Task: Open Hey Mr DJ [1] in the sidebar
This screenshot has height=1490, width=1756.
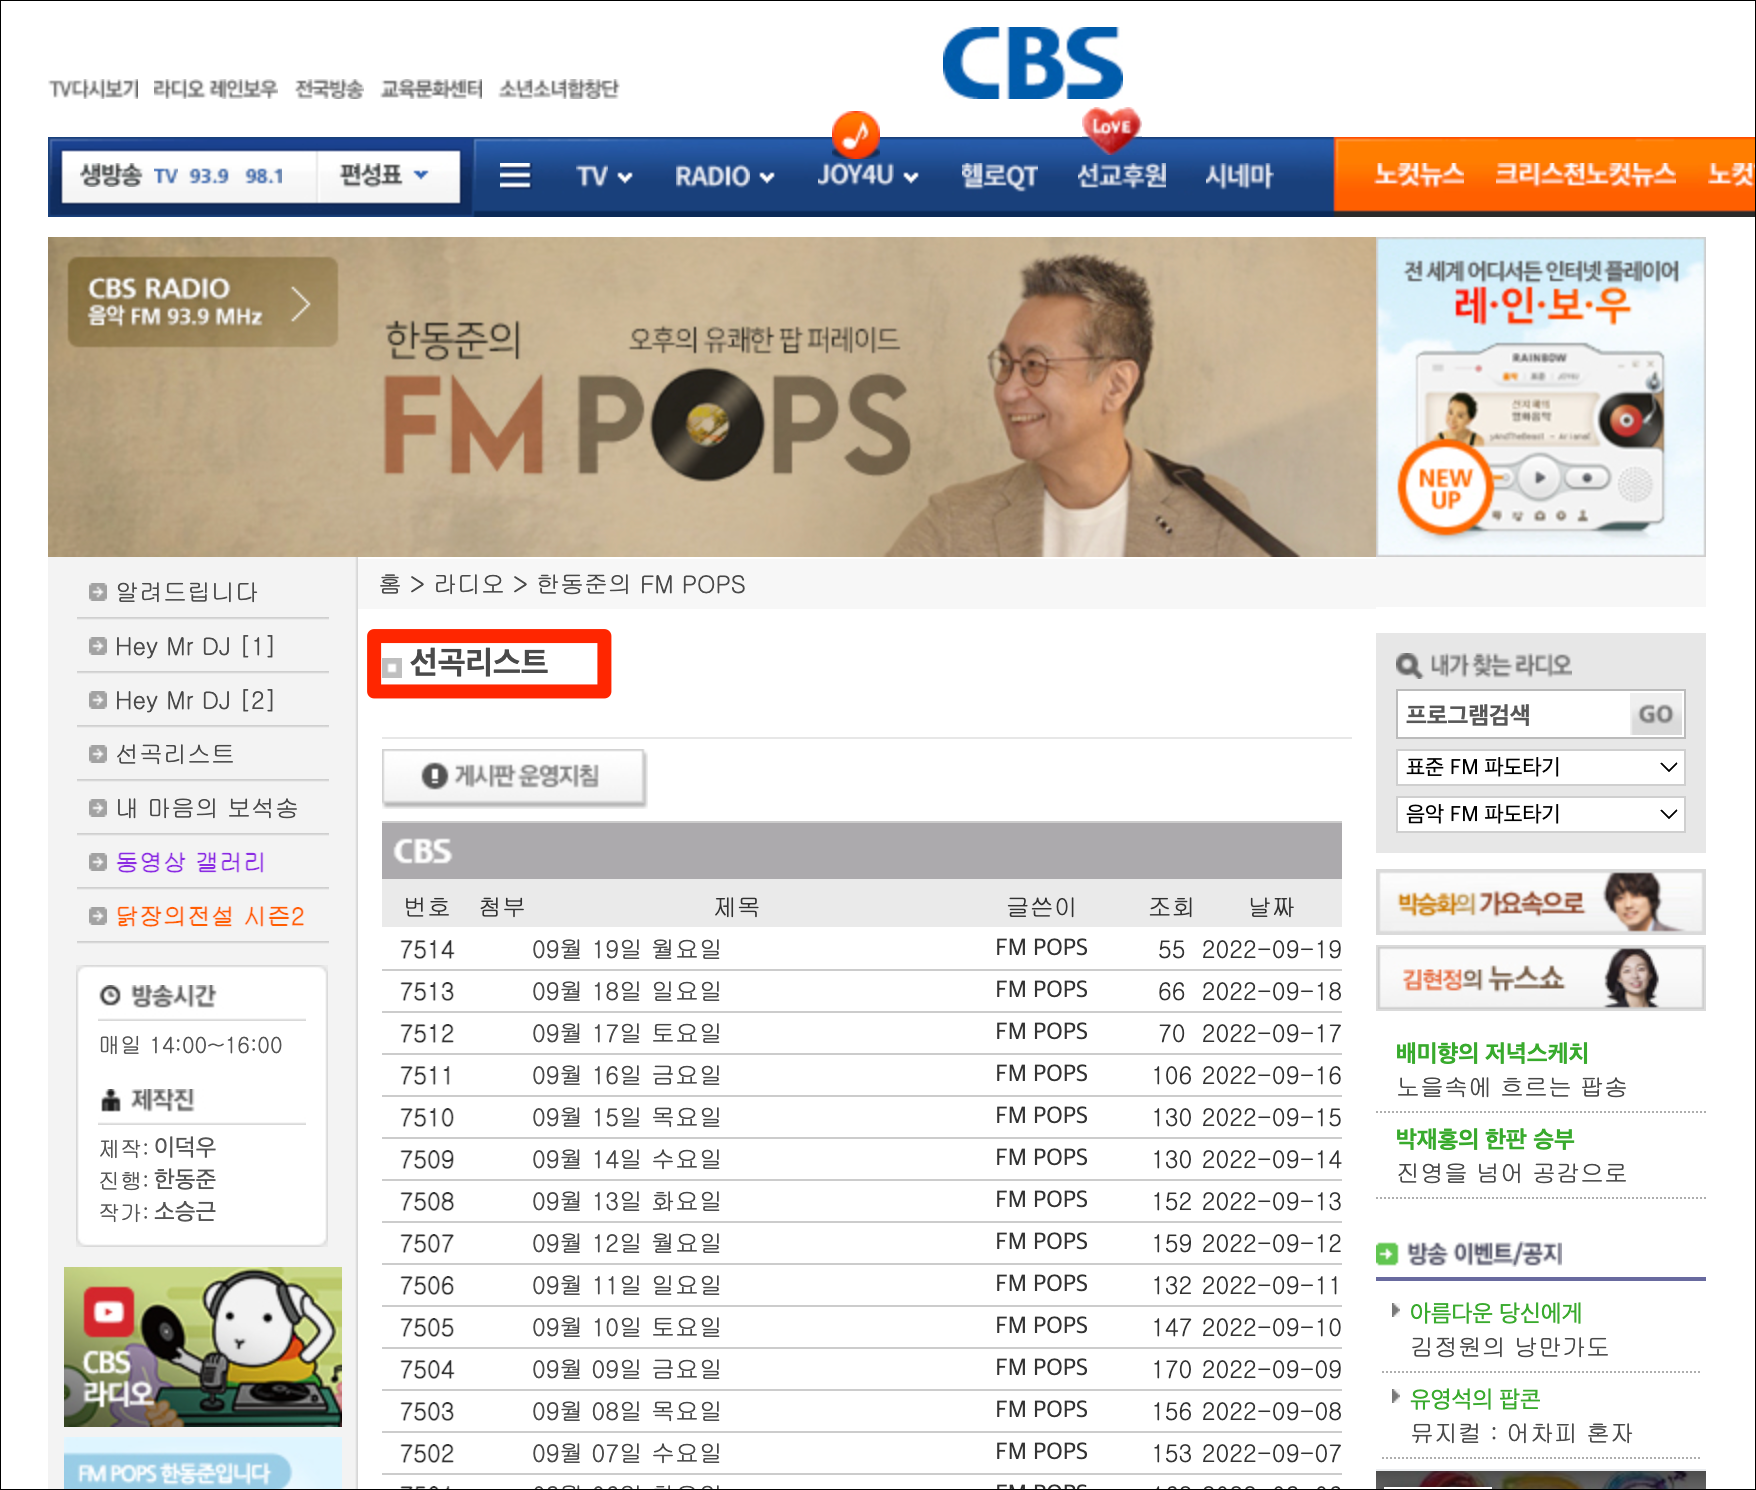Action: 195,647
